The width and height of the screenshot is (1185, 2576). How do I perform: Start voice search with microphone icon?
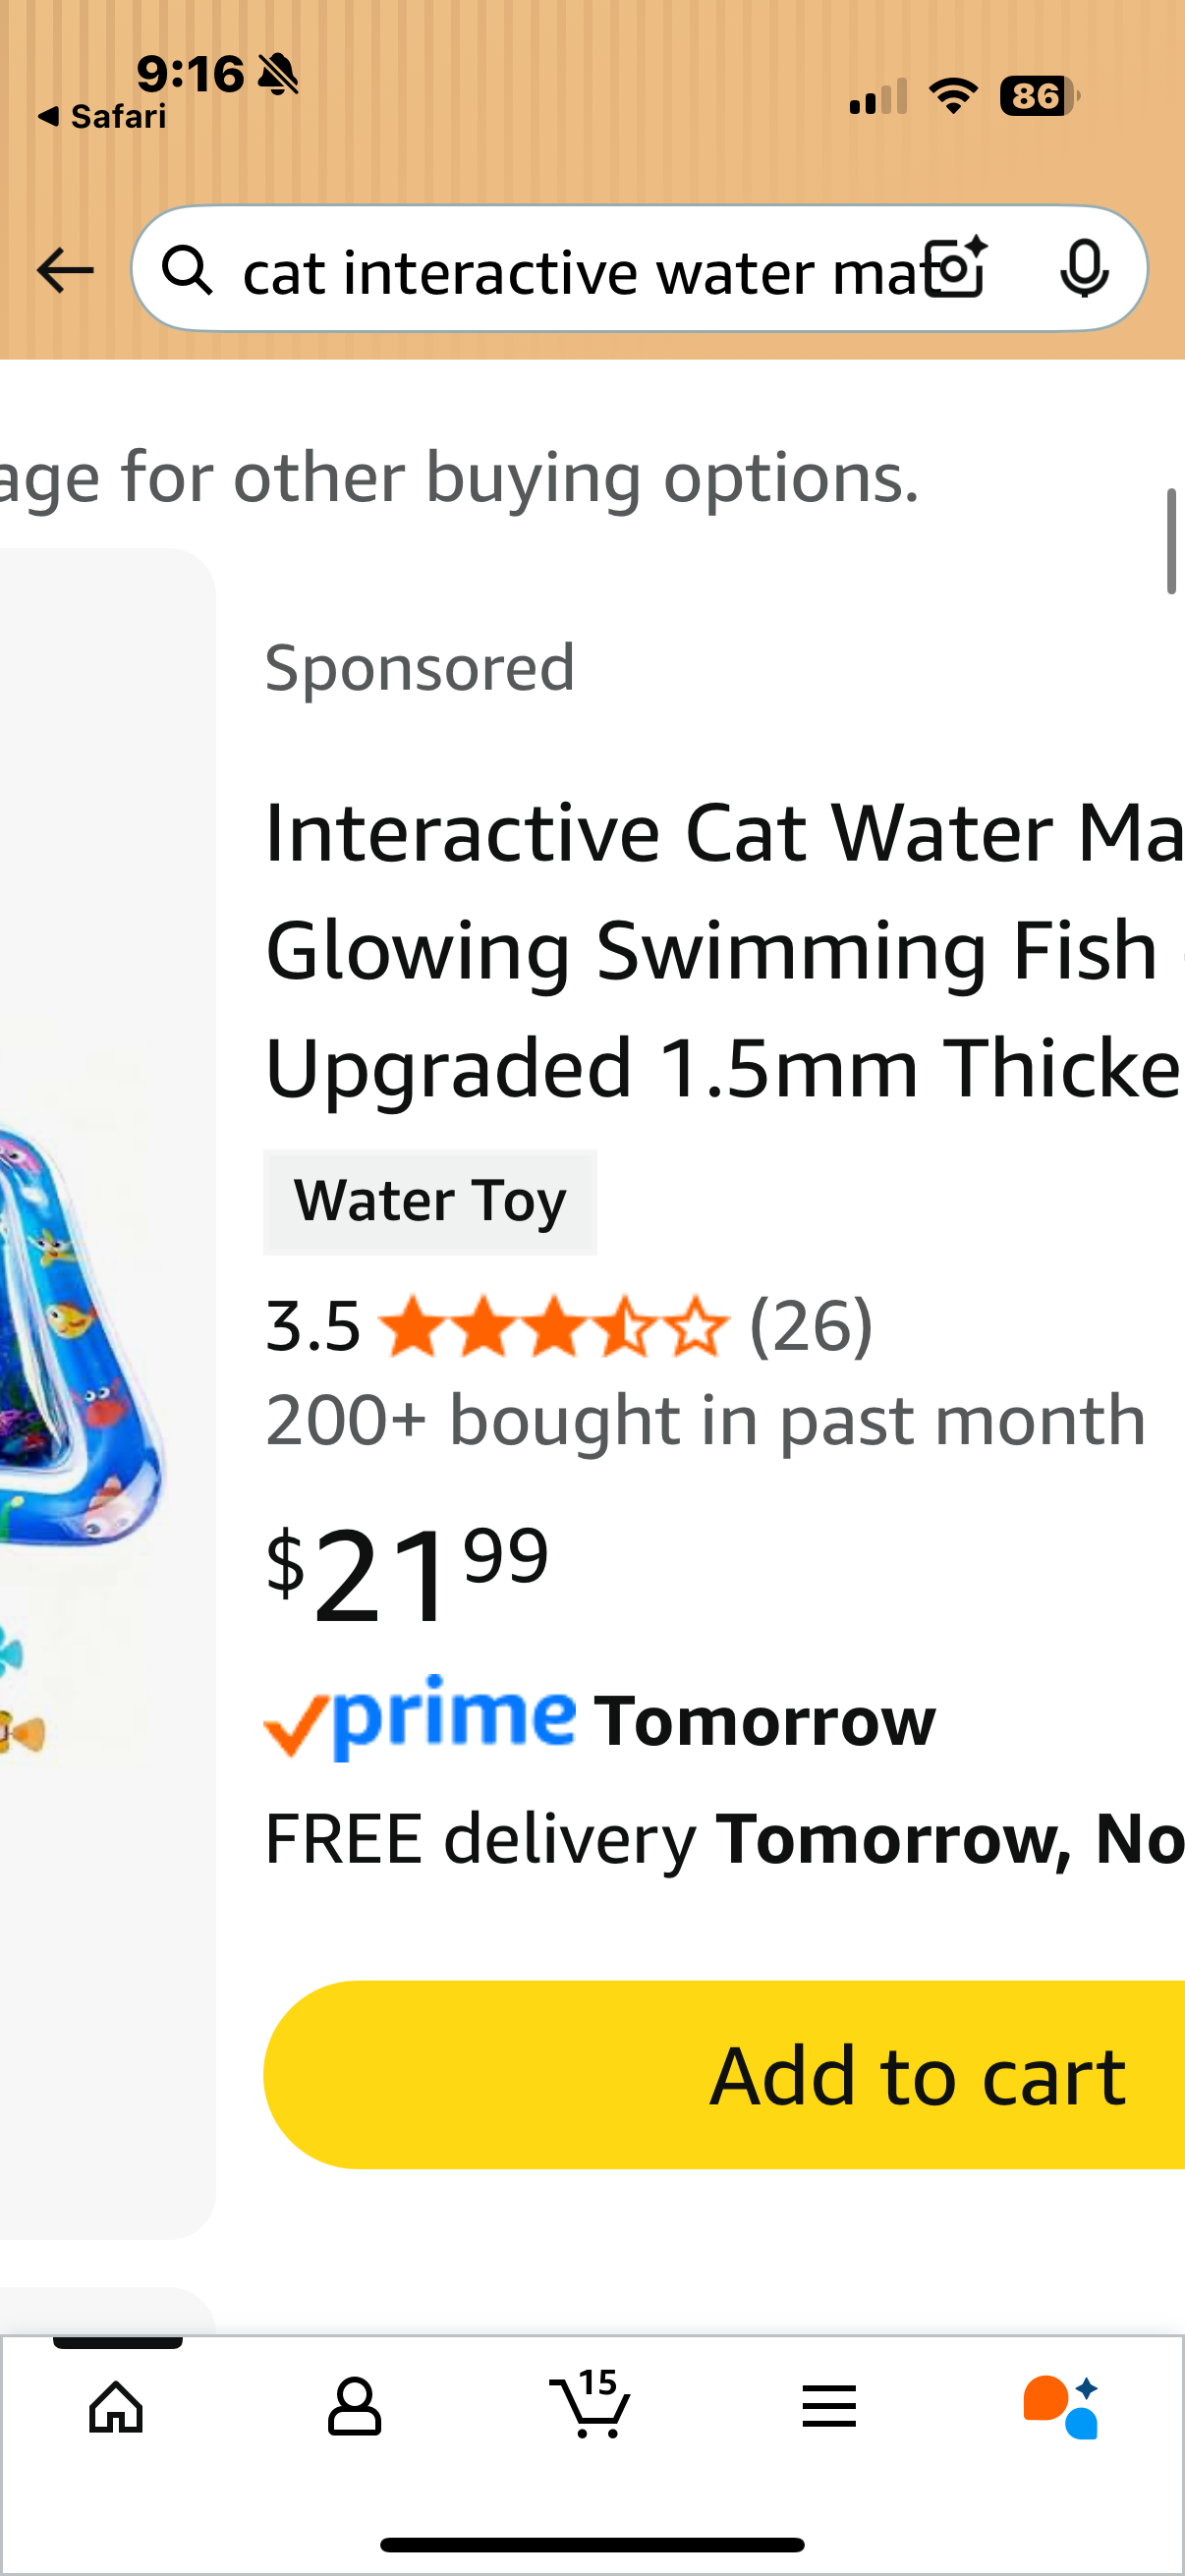[x=1086, y=269]
